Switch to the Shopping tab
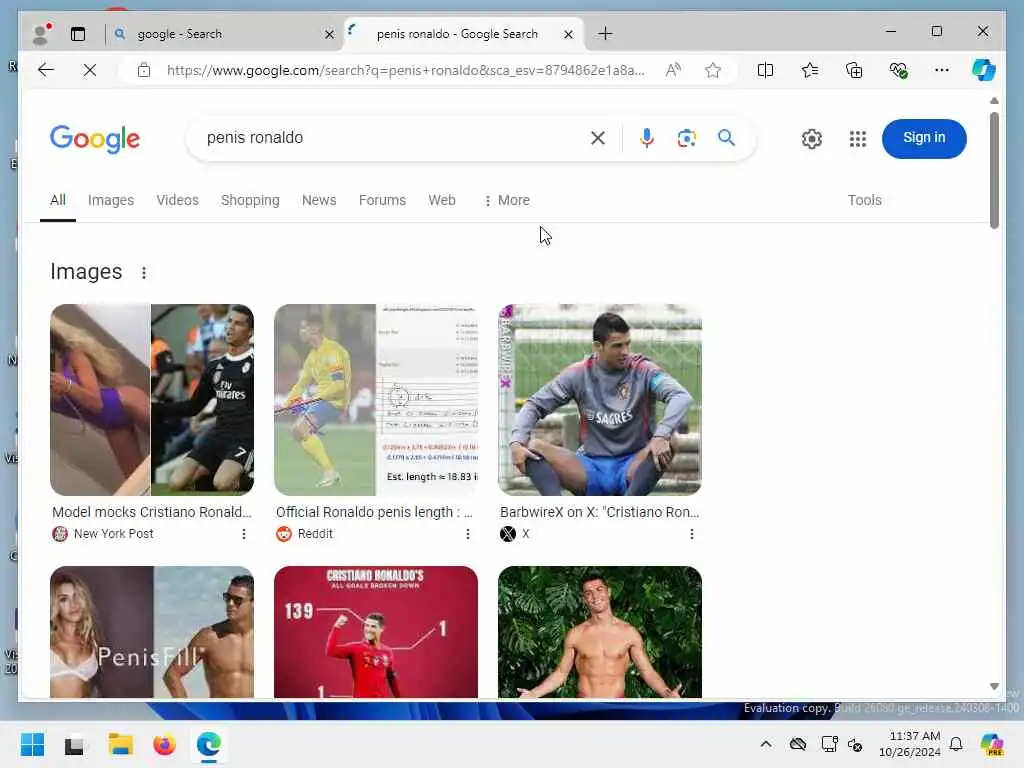The image size is (1024, 768). click(x=250, y=200)
